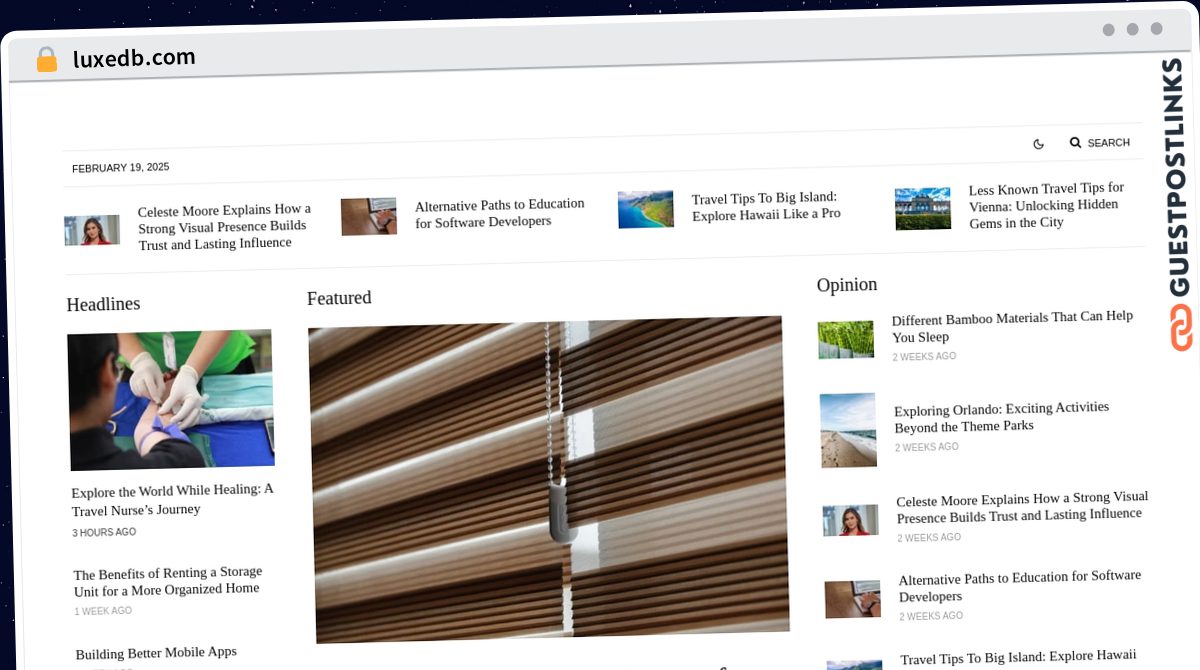Click 2 WEEKS AGO under the Orlando article
The width and height of the screenshot is (1200, 670).
tap(926, 447)
